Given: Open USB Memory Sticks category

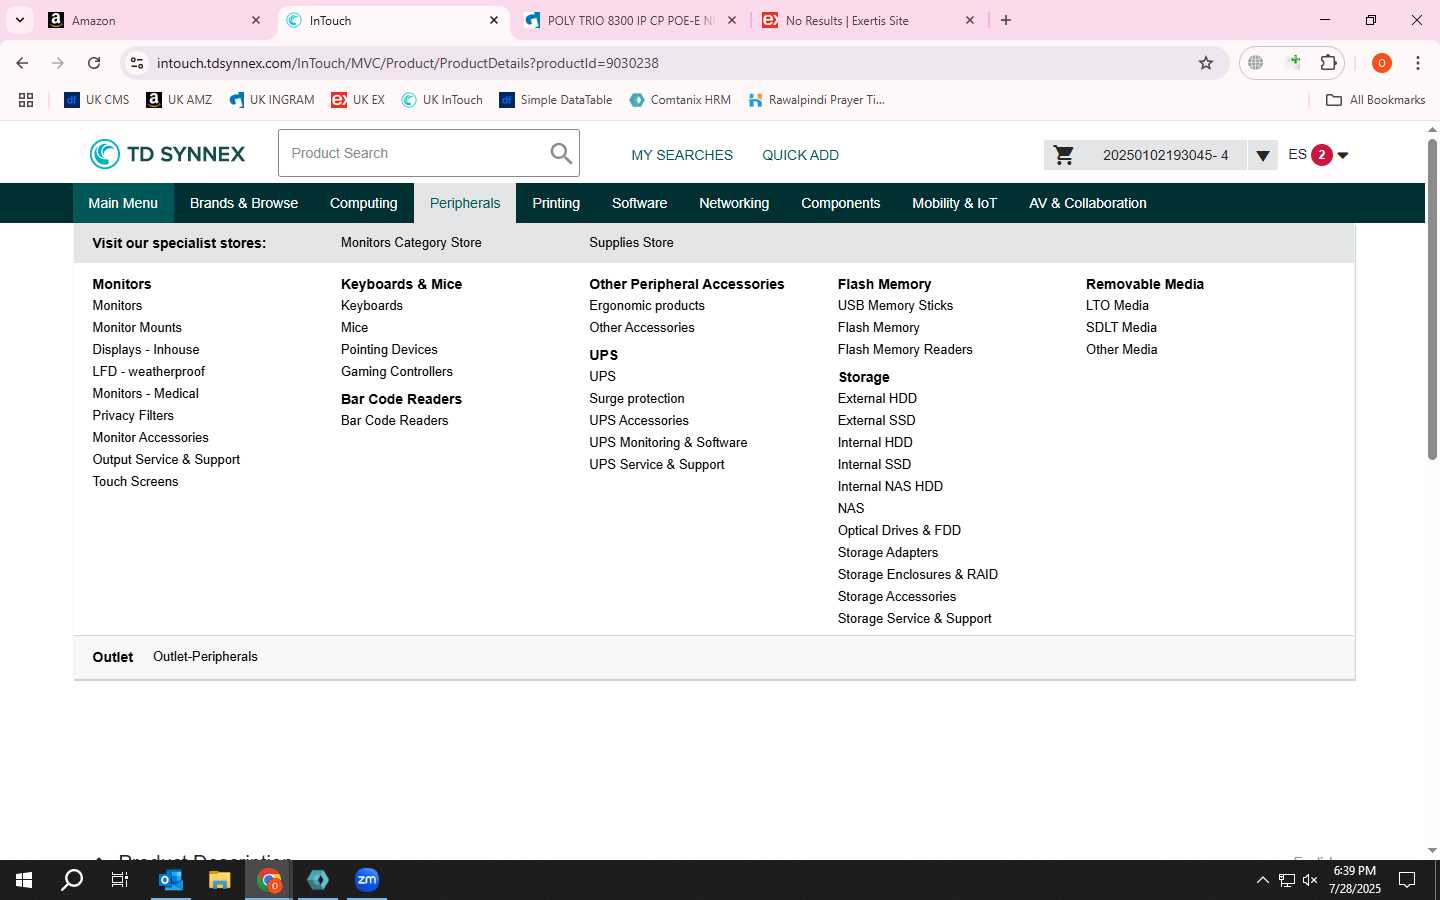Looking at the screenshot, I should click(895, 306).
